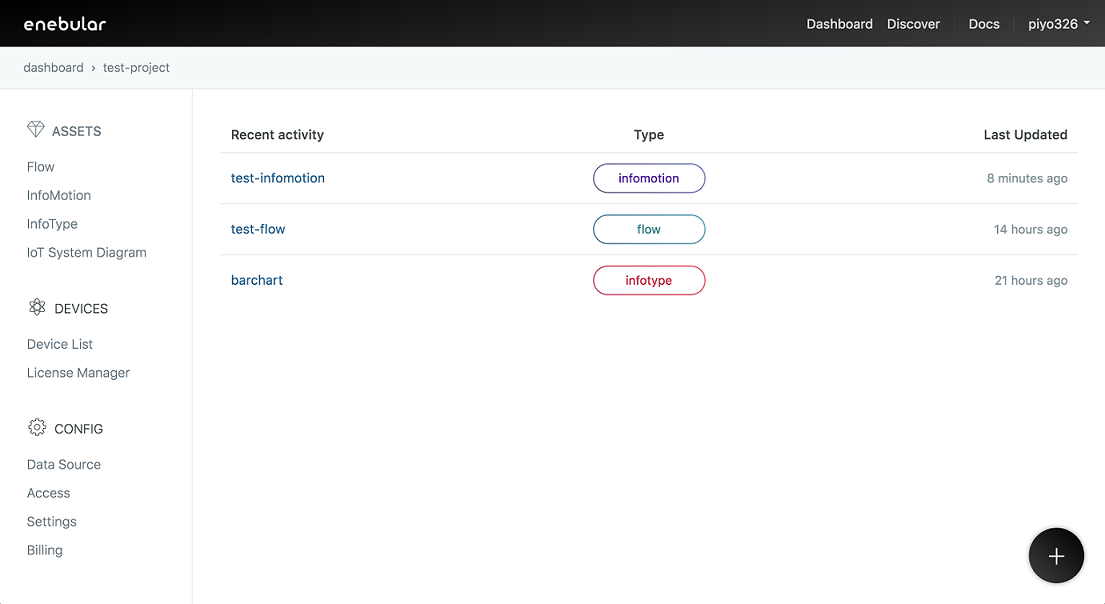Go to License Manager in sidebar

pos(78,373)
